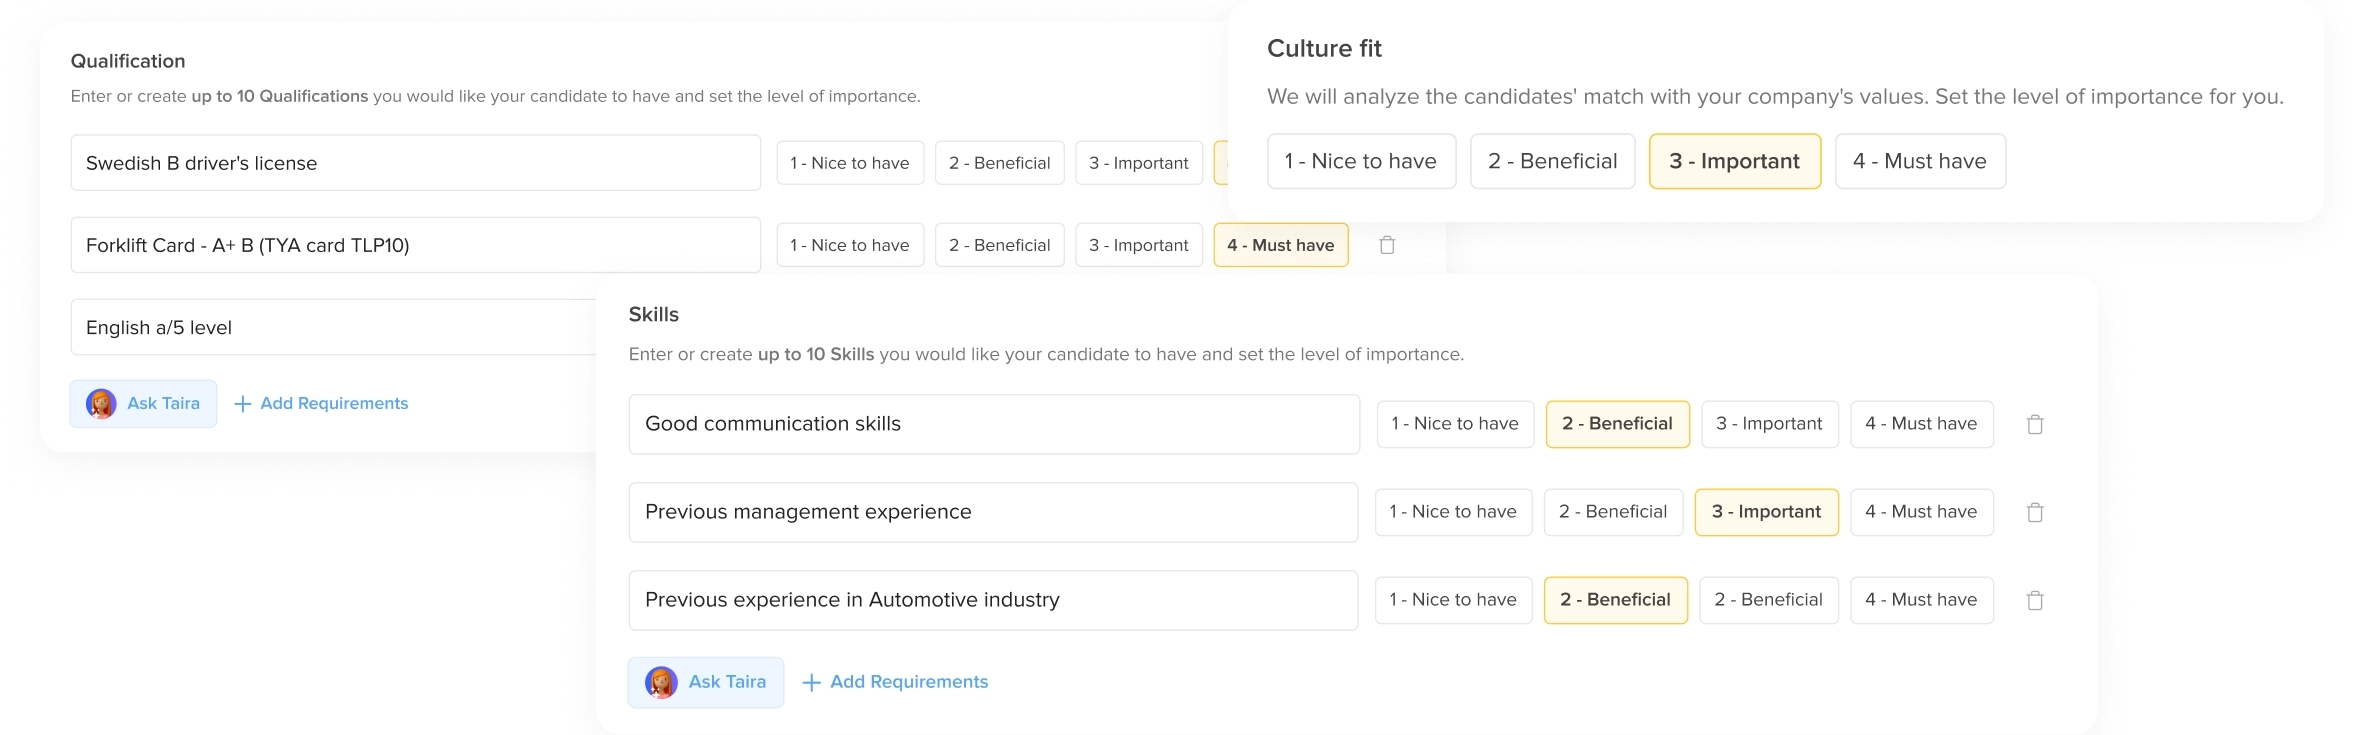Set Previous management experience to Must have
The height and width of the screenshot is (735, 2365).
[x=1920, y=512]
